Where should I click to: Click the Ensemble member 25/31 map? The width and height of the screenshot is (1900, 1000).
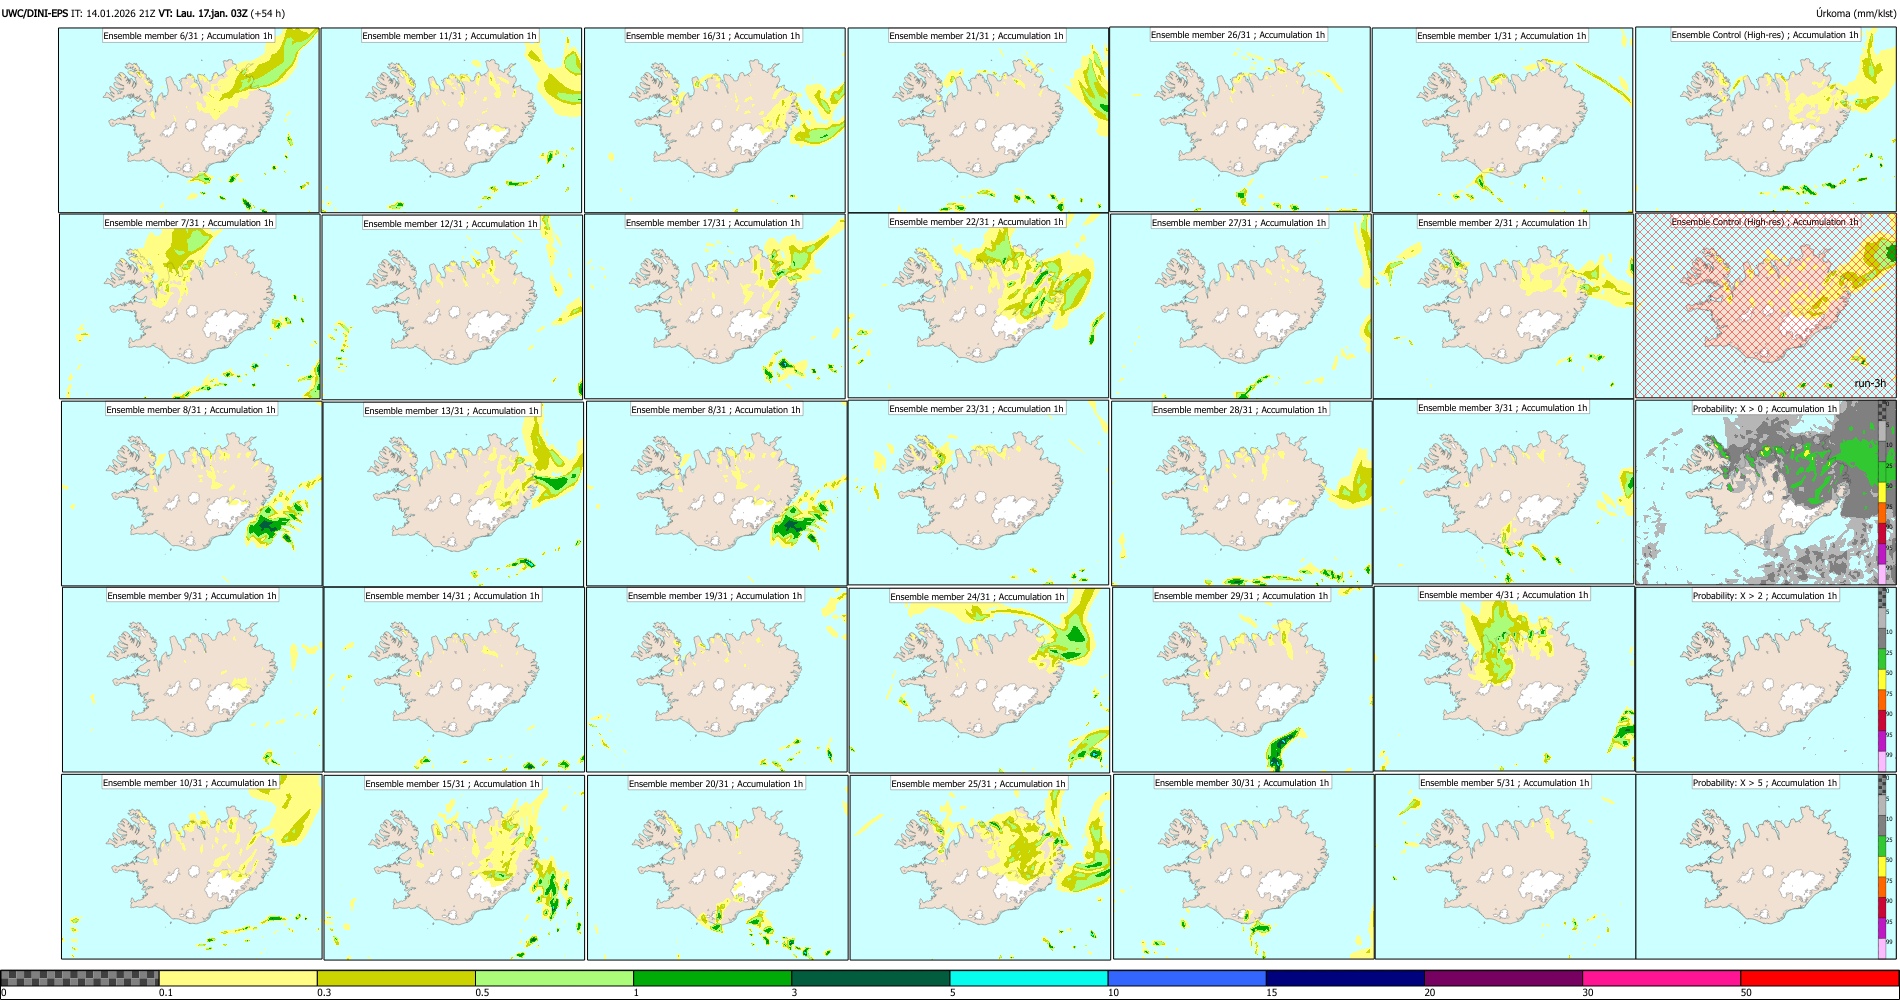tap(980, 868)
